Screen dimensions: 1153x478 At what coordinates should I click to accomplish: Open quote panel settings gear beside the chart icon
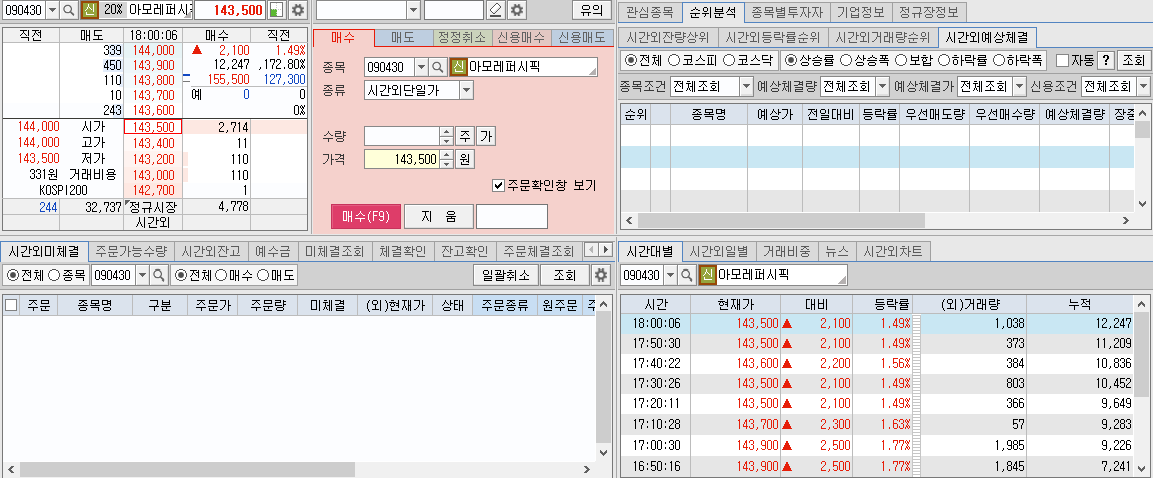(298, 10)
